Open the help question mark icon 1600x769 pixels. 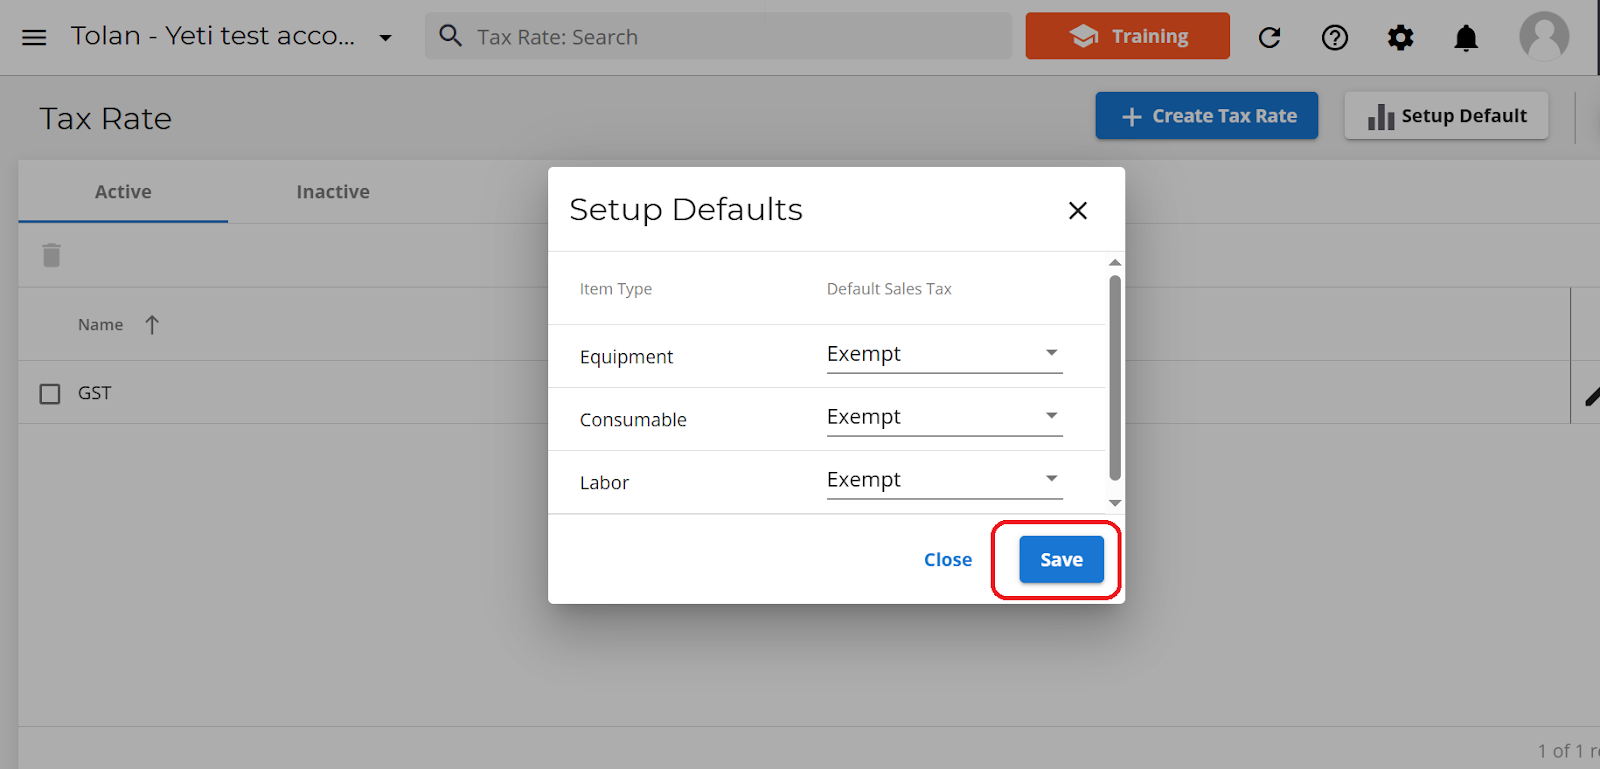point(1335,38)
